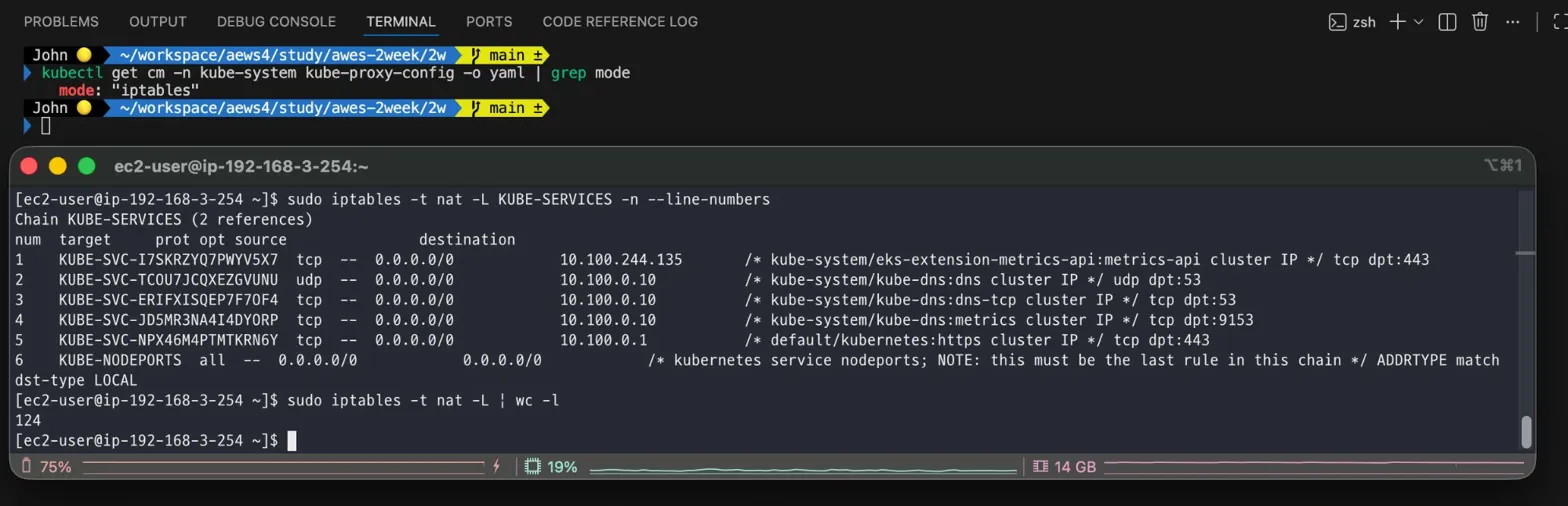
Task: Click the battery icon in terminal status bar
Action: [27, 466]
